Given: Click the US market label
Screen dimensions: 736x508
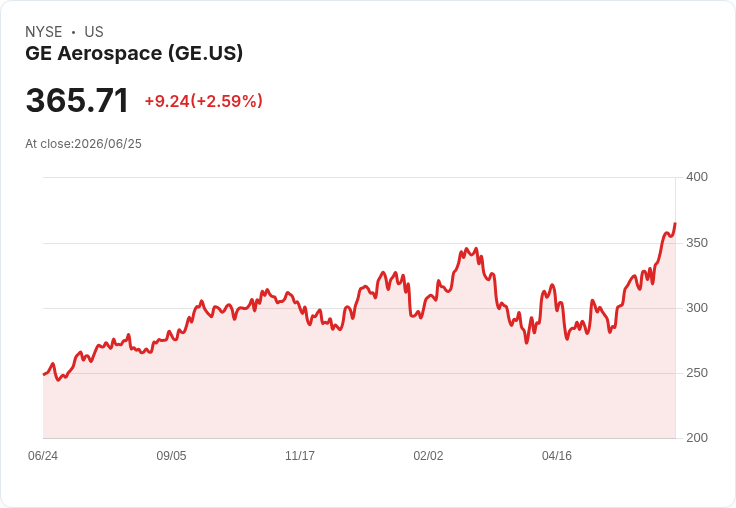Looking at the screenshot, I should click(x=94, y=32).
